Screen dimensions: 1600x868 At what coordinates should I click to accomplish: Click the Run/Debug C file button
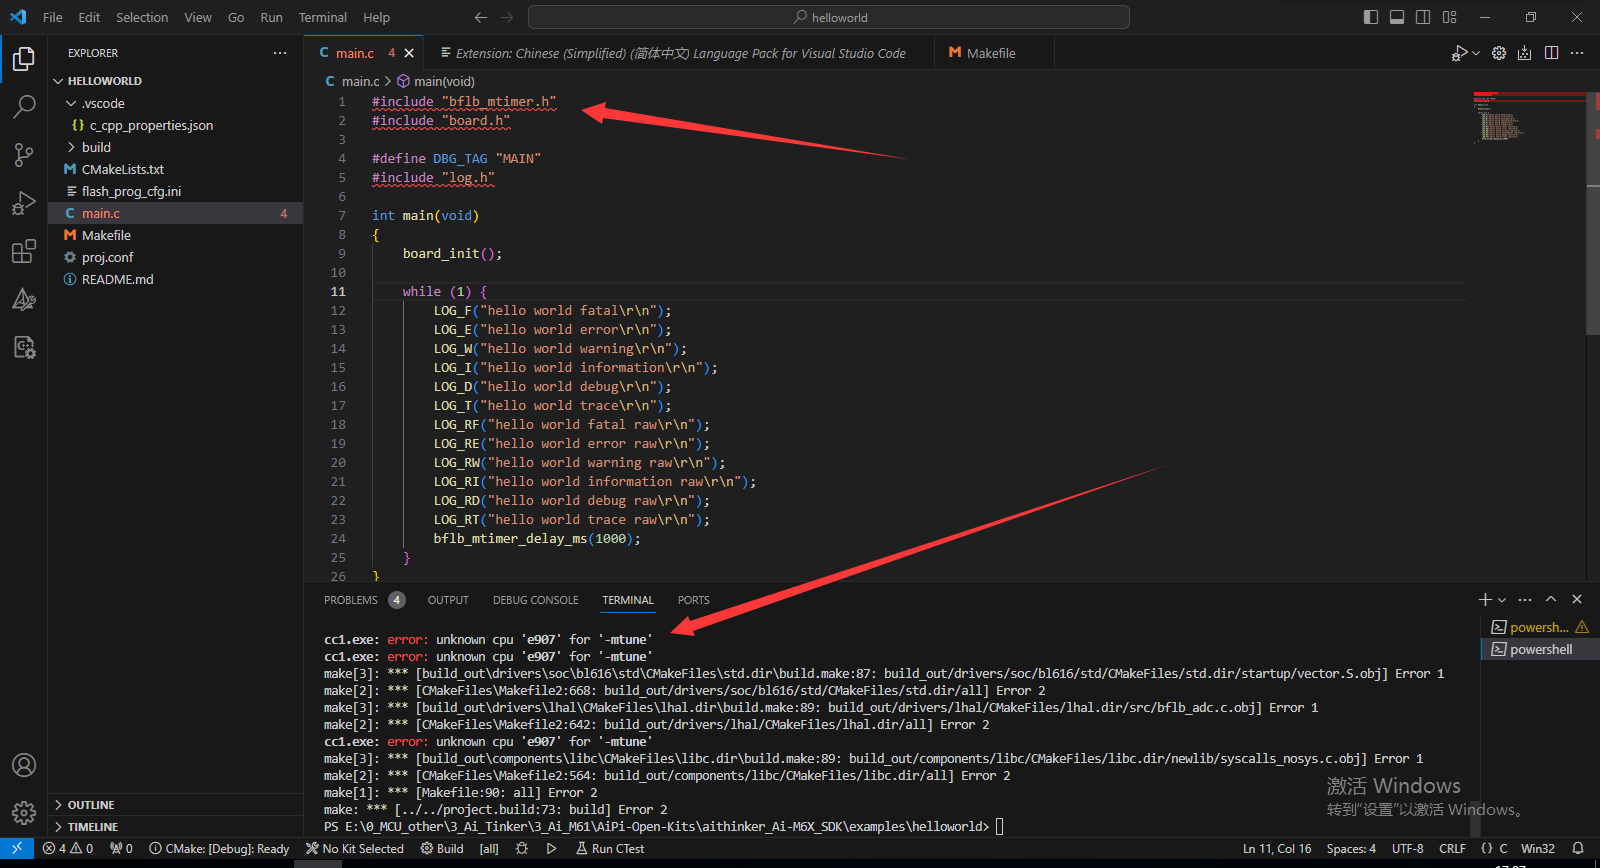[1460, 53]
